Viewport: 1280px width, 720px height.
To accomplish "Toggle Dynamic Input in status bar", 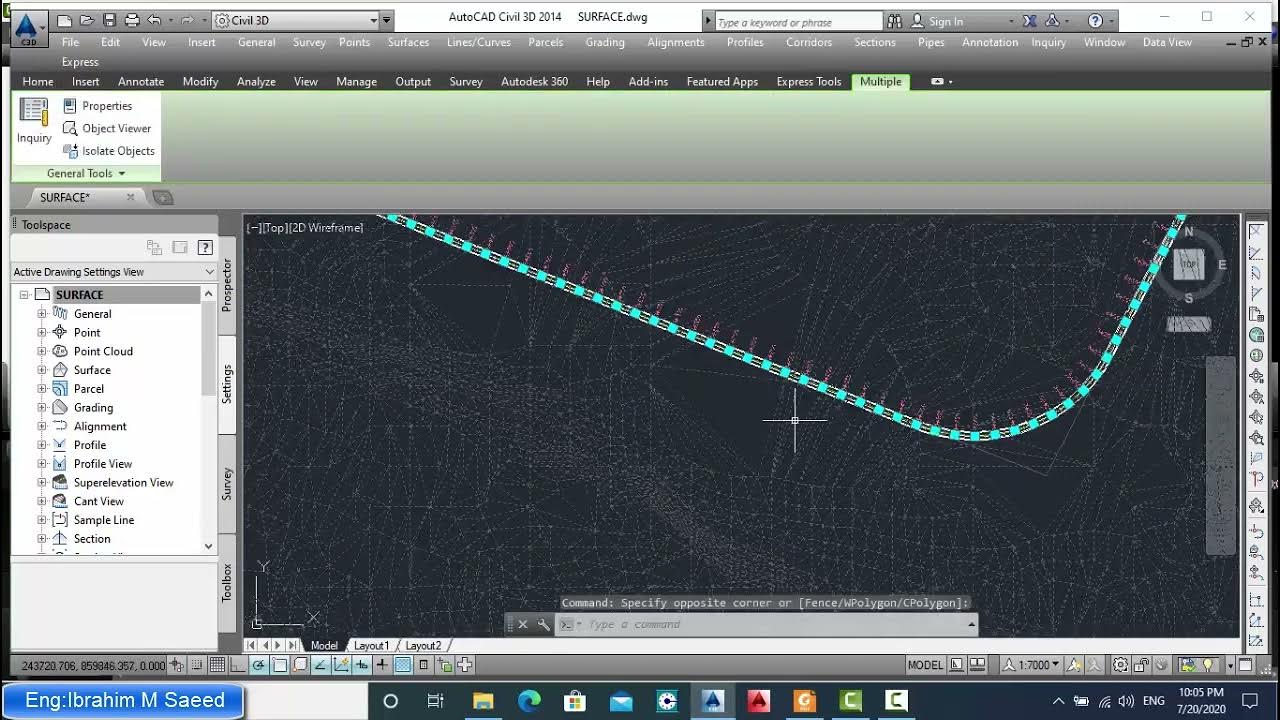I will pyautogui.click(x=361, y=665).
